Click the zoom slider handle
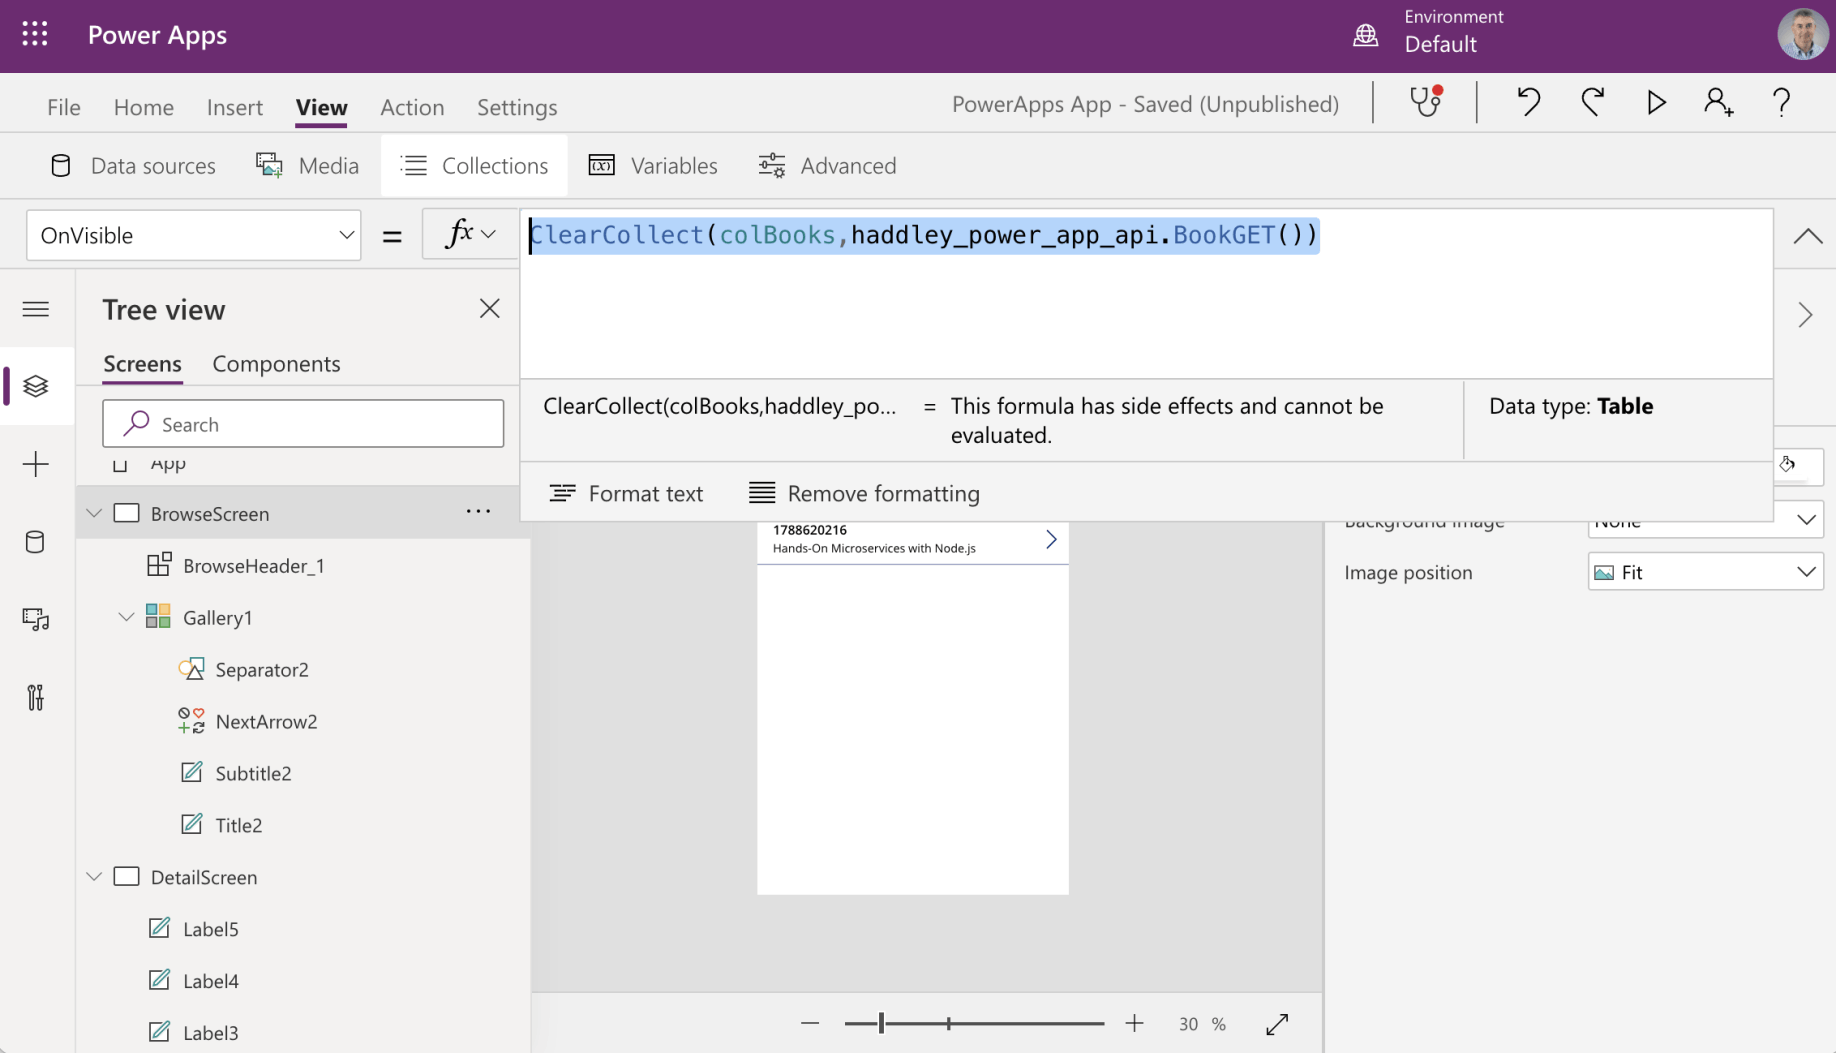The image size is (1836, 1053). 881,1023
